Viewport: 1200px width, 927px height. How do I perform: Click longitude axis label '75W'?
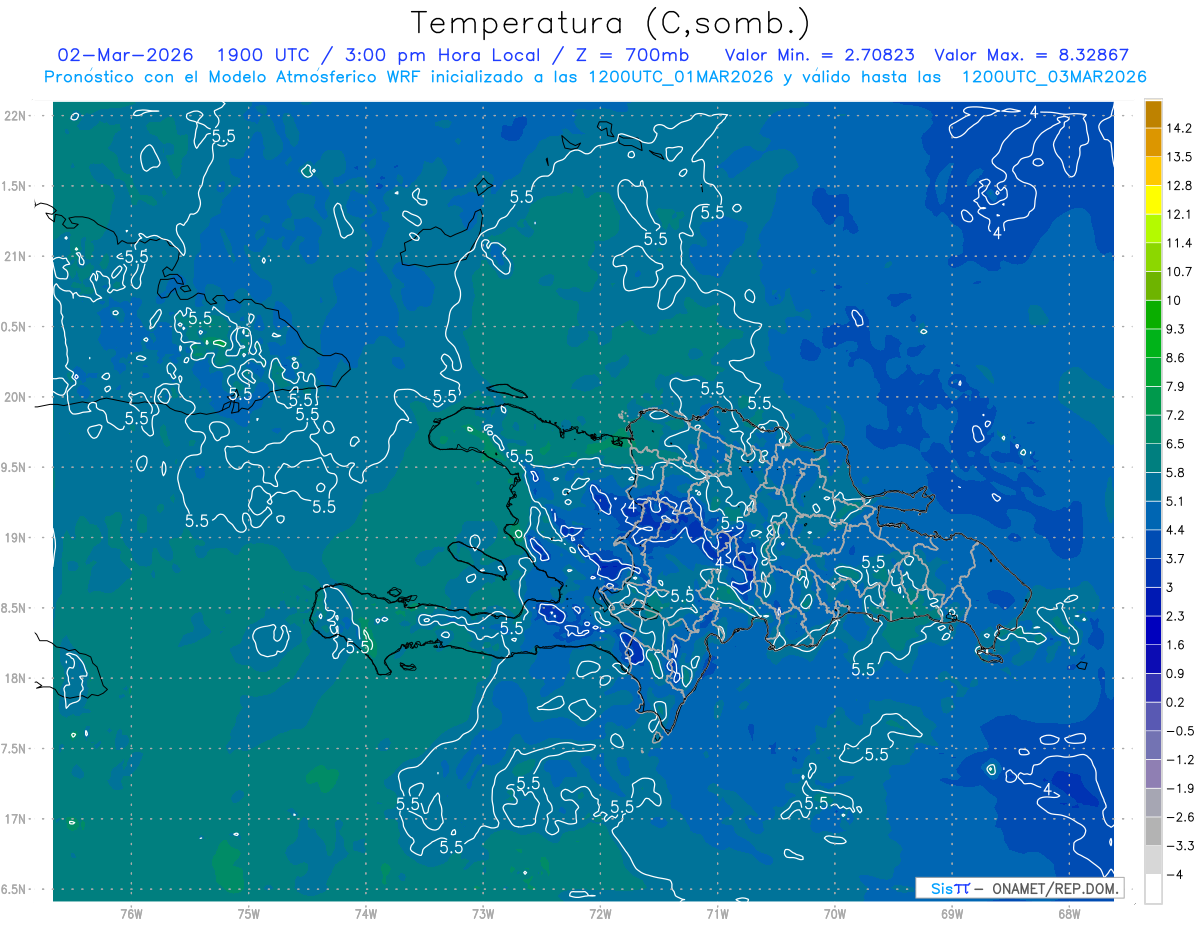[249, 912]
